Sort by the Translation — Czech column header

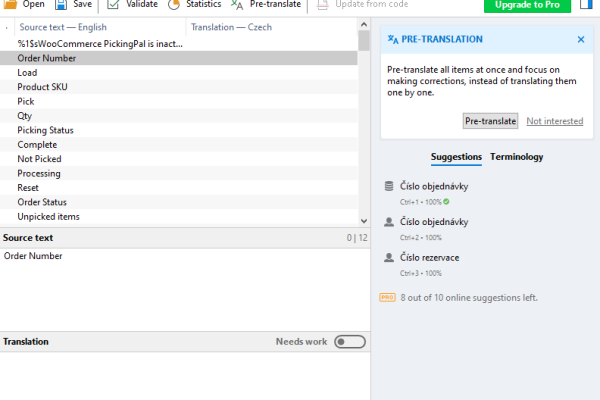tap(232, 27)
